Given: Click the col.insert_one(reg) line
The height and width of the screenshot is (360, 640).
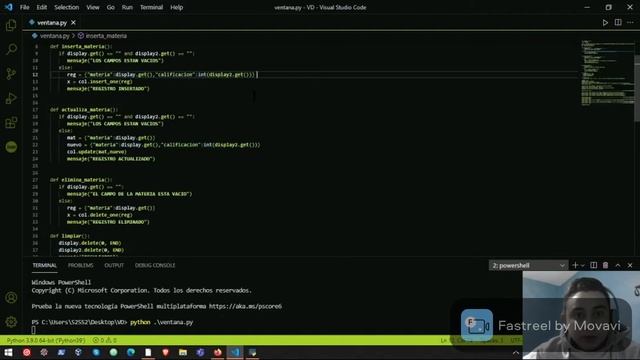Looking at the screenshot, I should point(100,82).
